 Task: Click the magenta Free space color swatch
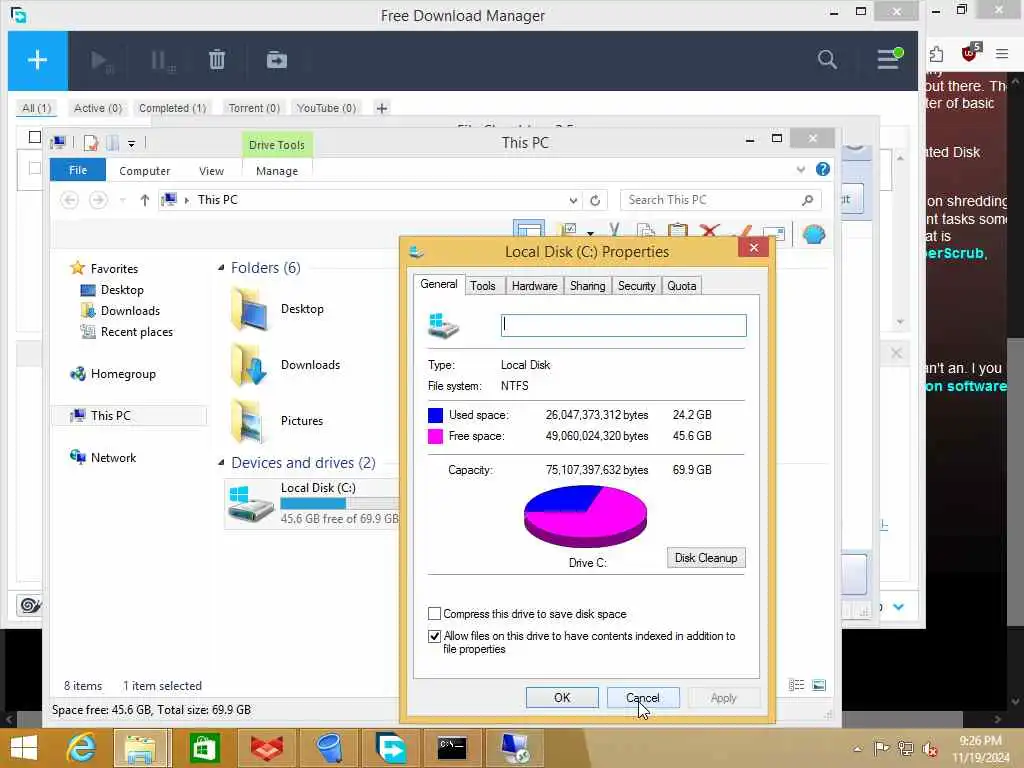click(435, 436)
